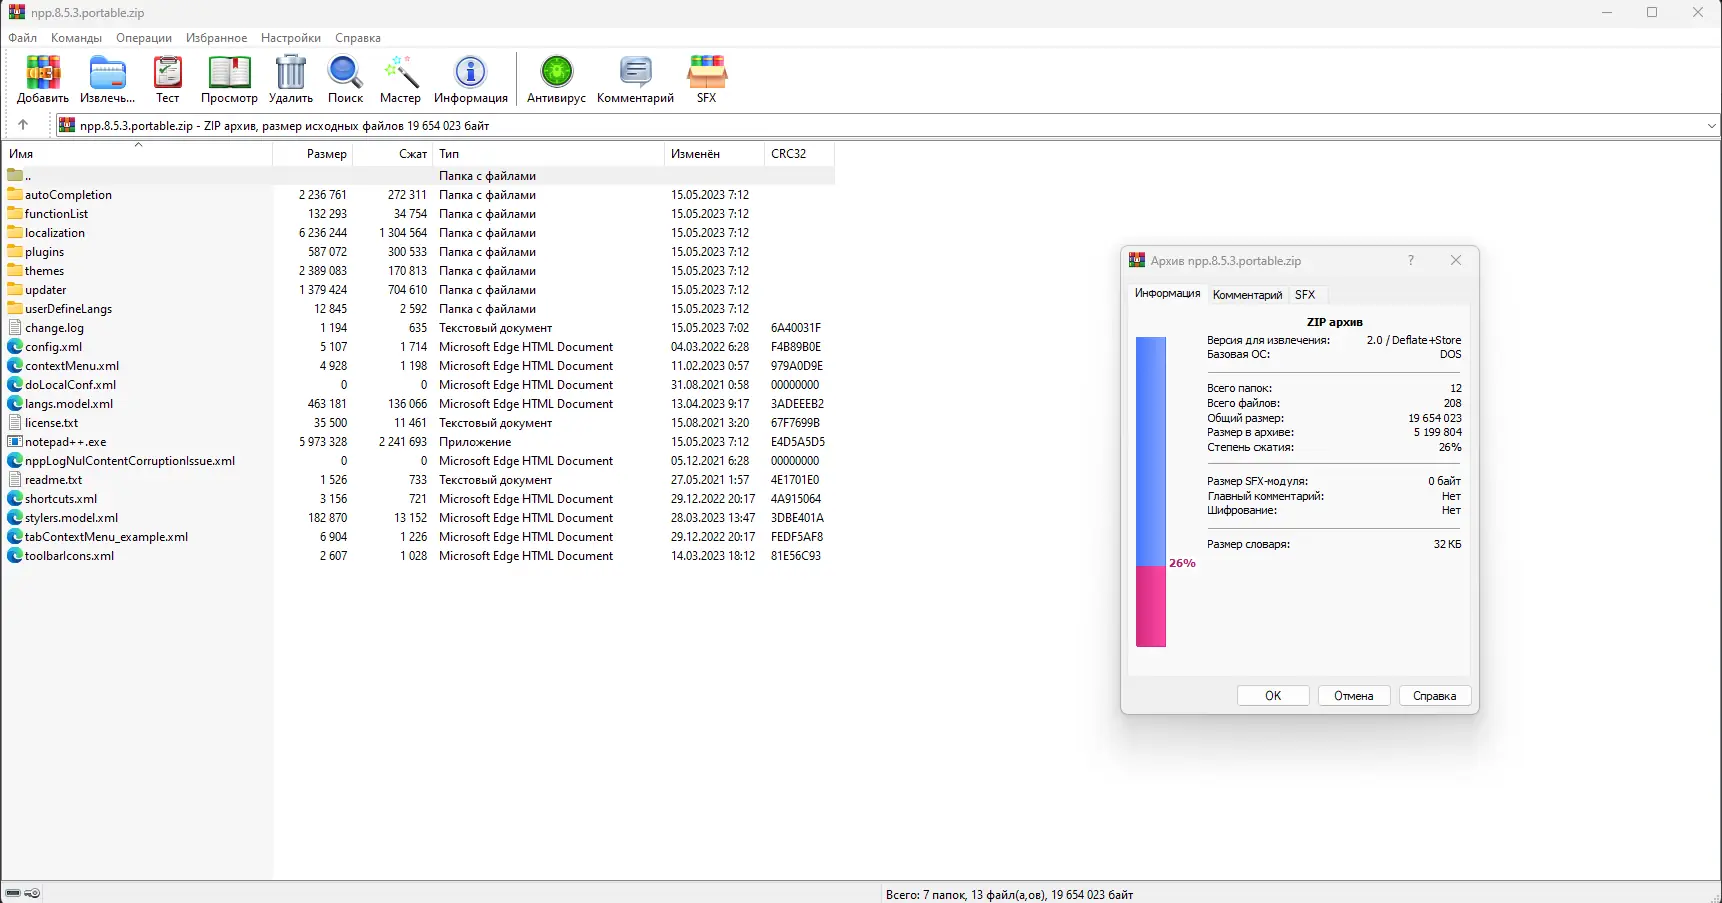Sort by the Размер column header
The height and width of the screenshot is (903, 1722).
pyautogui.click(x=313, y=154)
